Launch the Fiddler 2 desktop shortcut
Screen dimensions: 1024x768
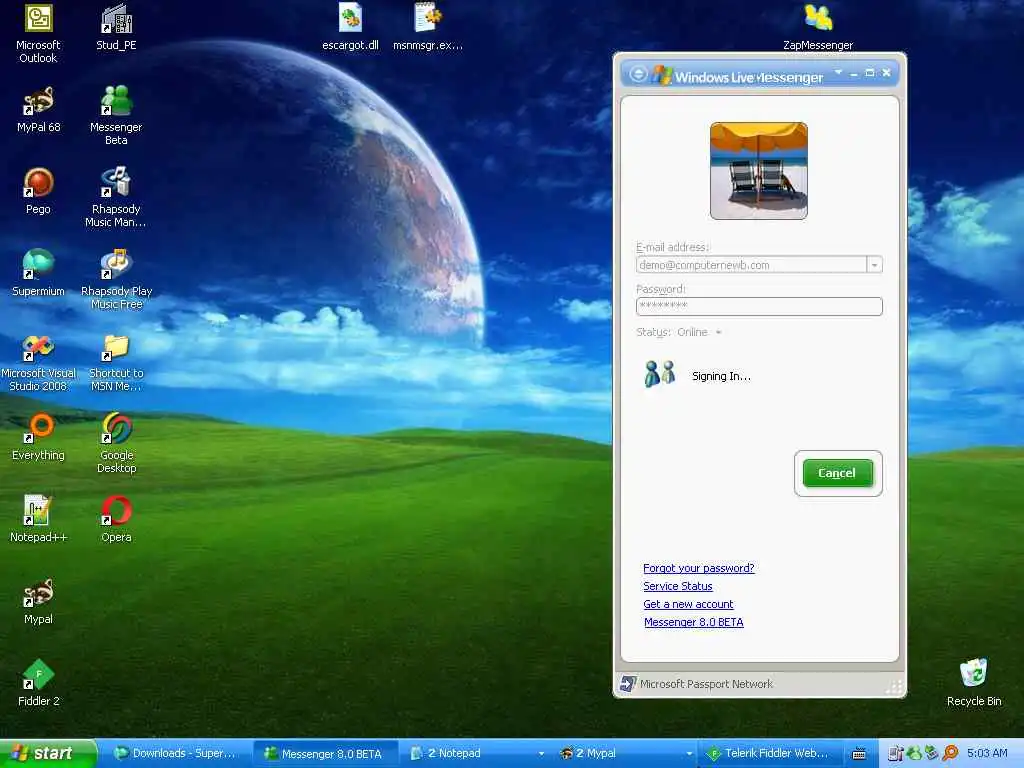[38, 683]
